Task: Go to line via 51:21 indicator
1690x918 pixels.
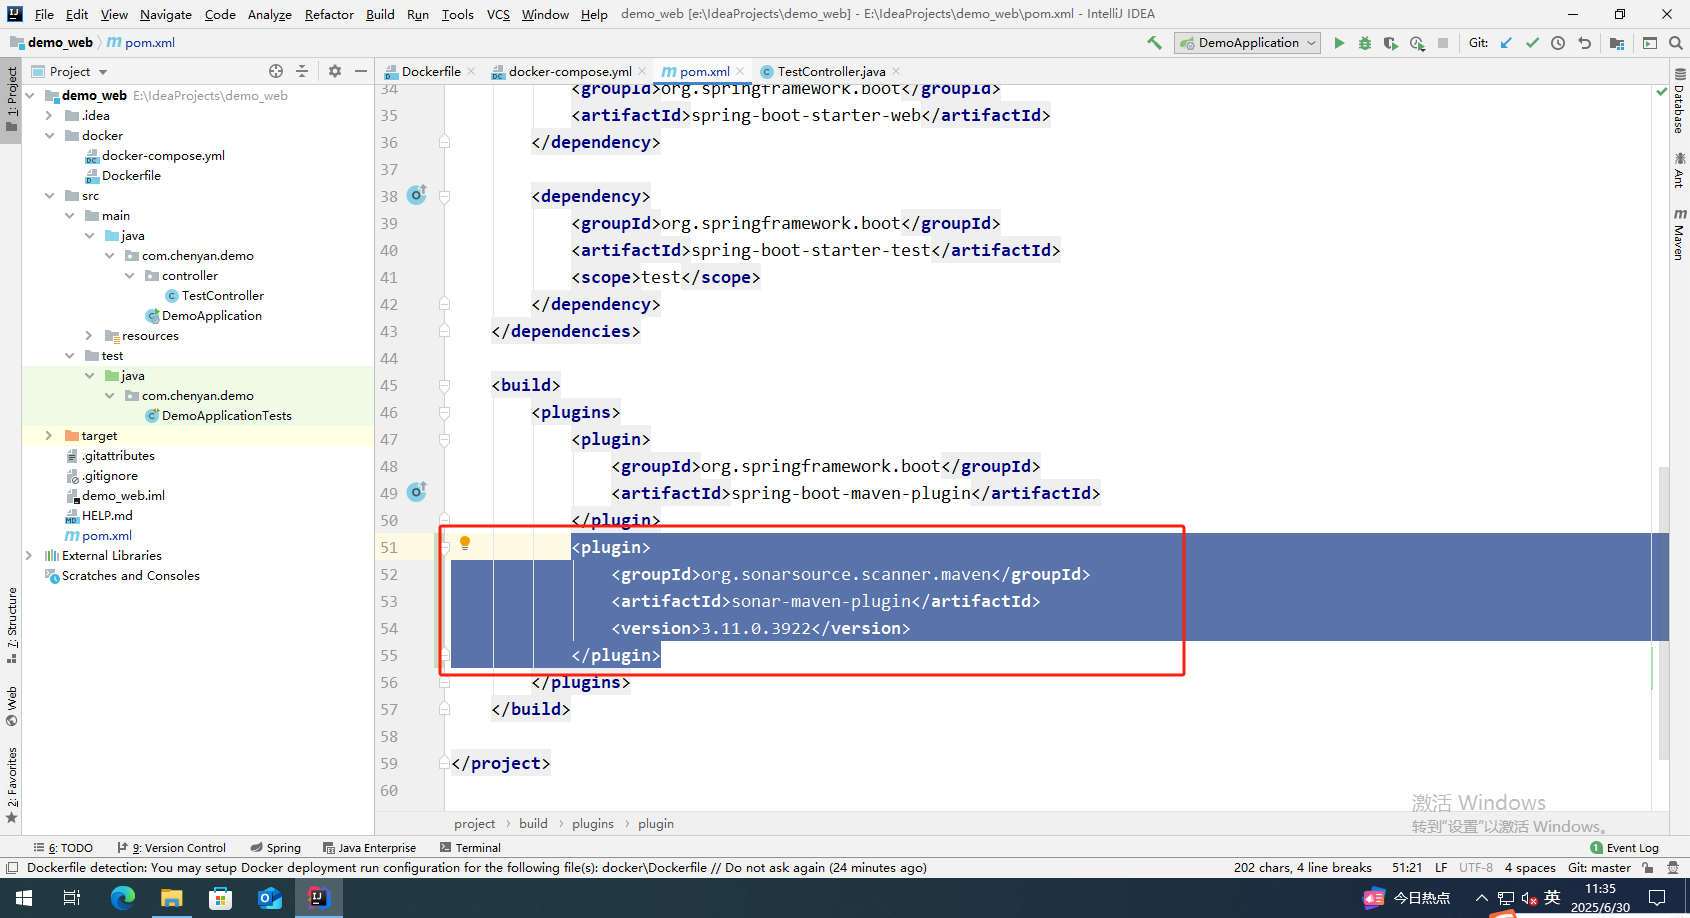Action: click(x=1407, y=868)
